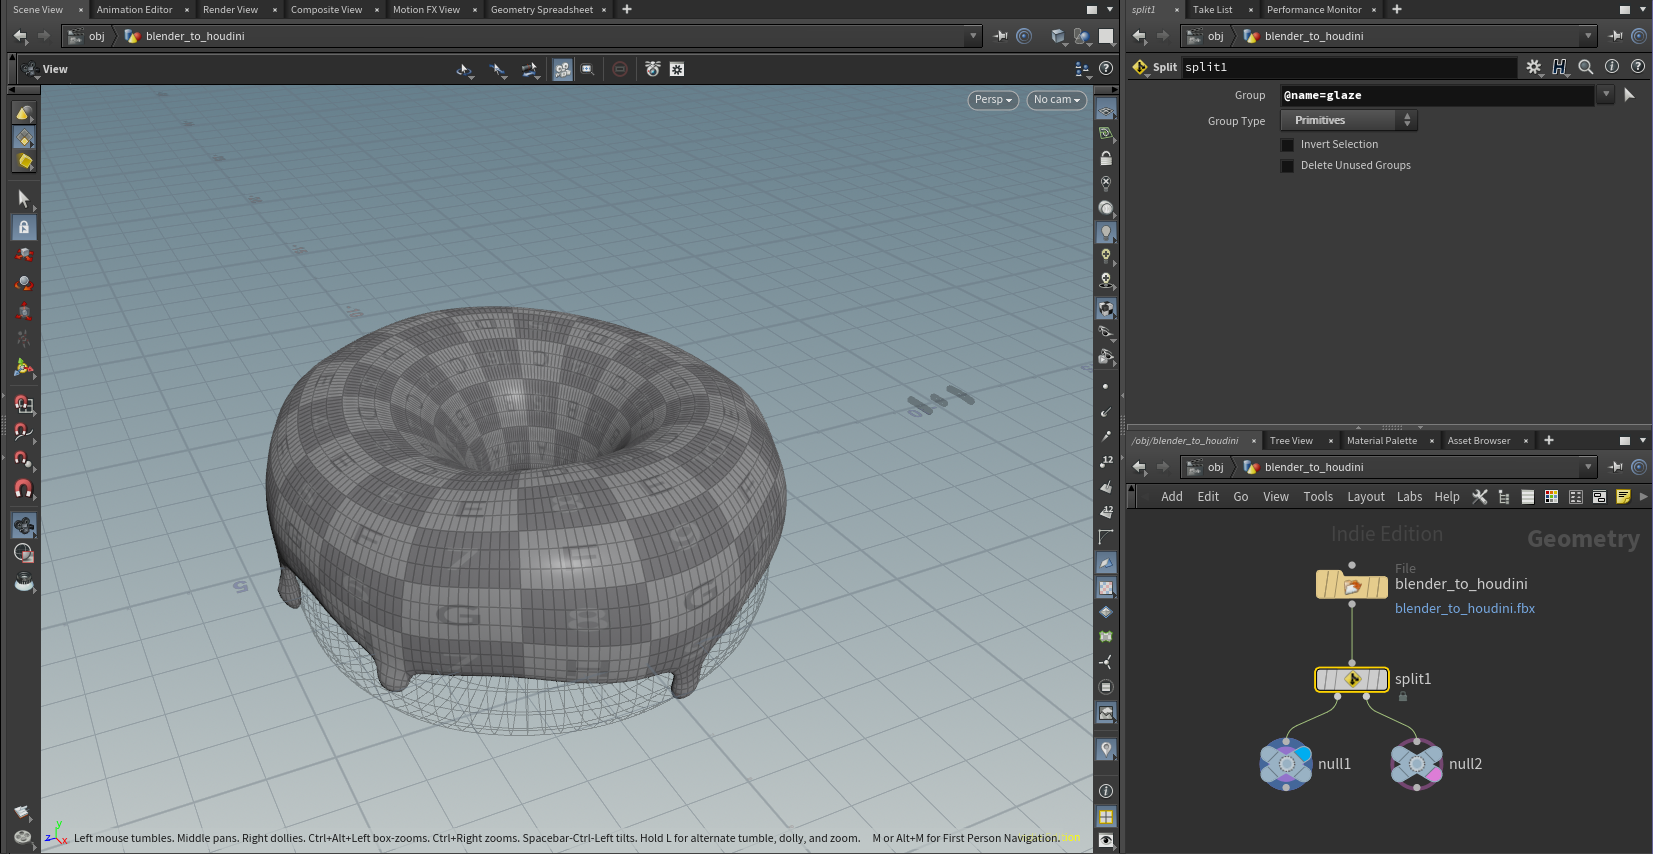Toggle the Secure Selection lock icon

click(24, 227)
